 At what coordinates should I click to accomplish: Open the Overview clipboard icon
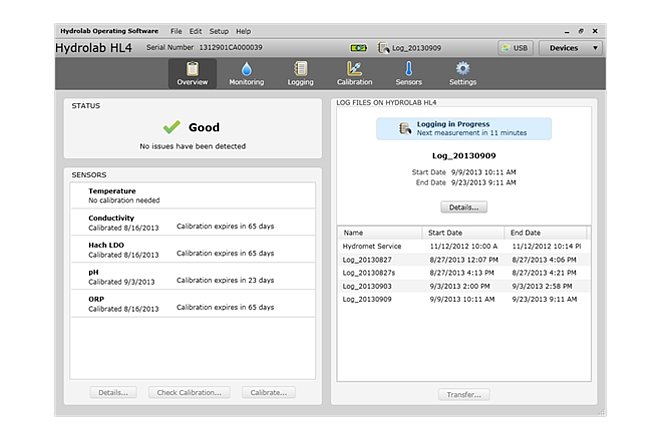pyautogui.click(x=192, y=69)
